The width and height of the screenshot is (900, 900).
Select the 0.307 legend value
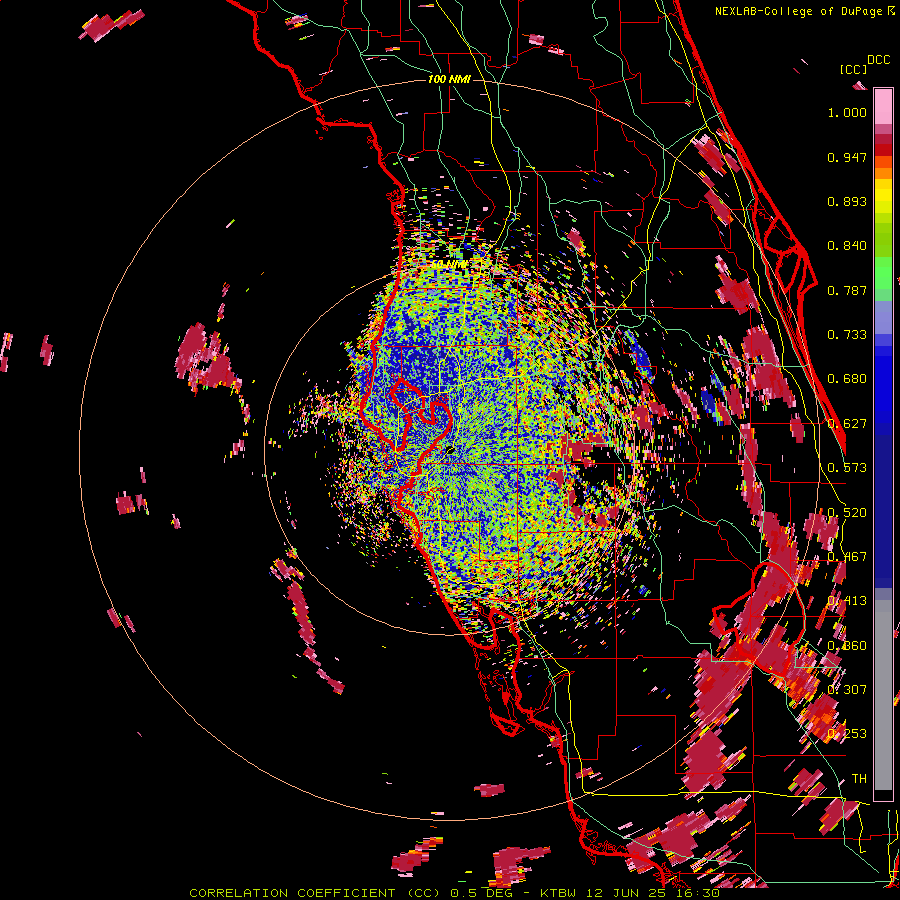(x=847, y=689)
